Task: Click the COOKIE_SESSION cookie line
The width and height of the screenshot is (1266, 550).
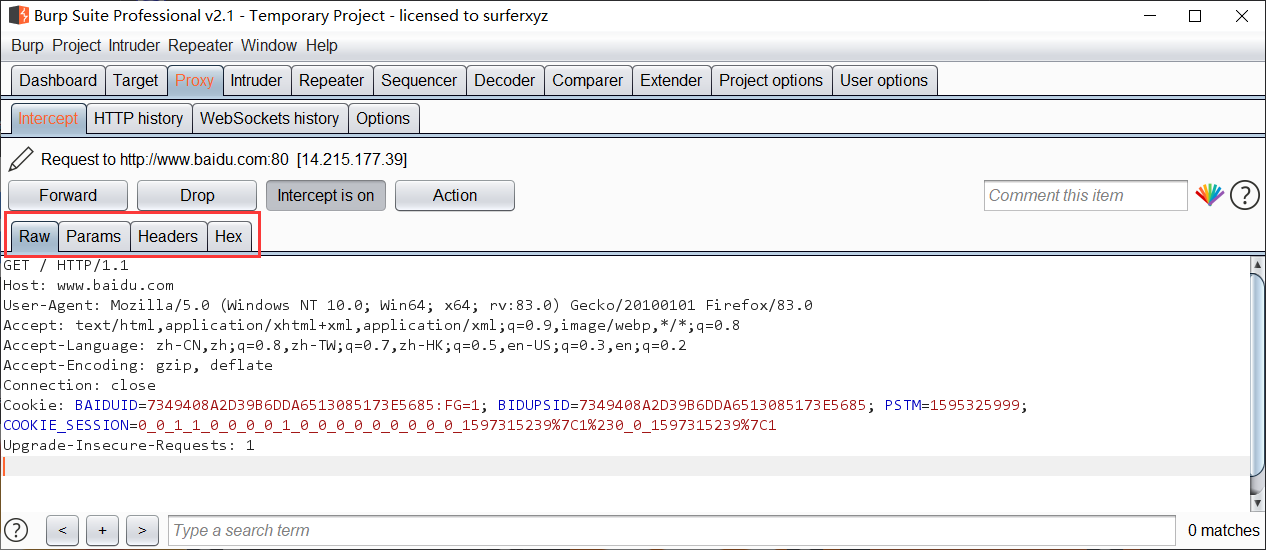Action: [390, 425]
